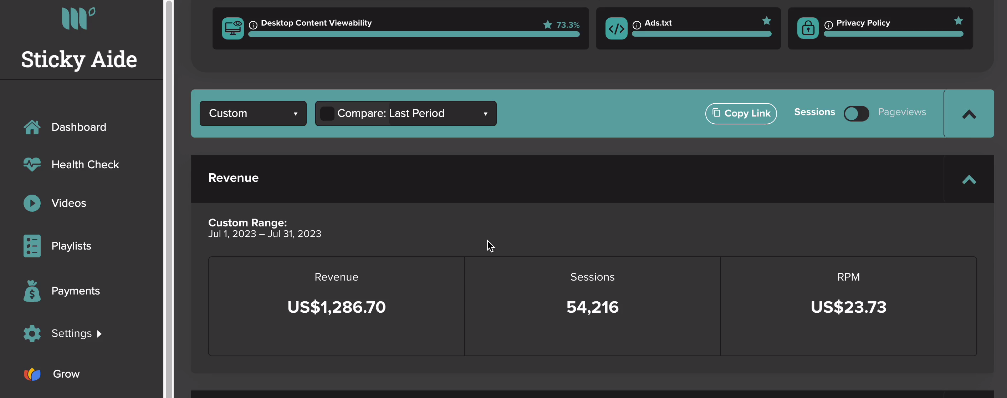
Task: Select the Sessions label
Action: (814, 112)
